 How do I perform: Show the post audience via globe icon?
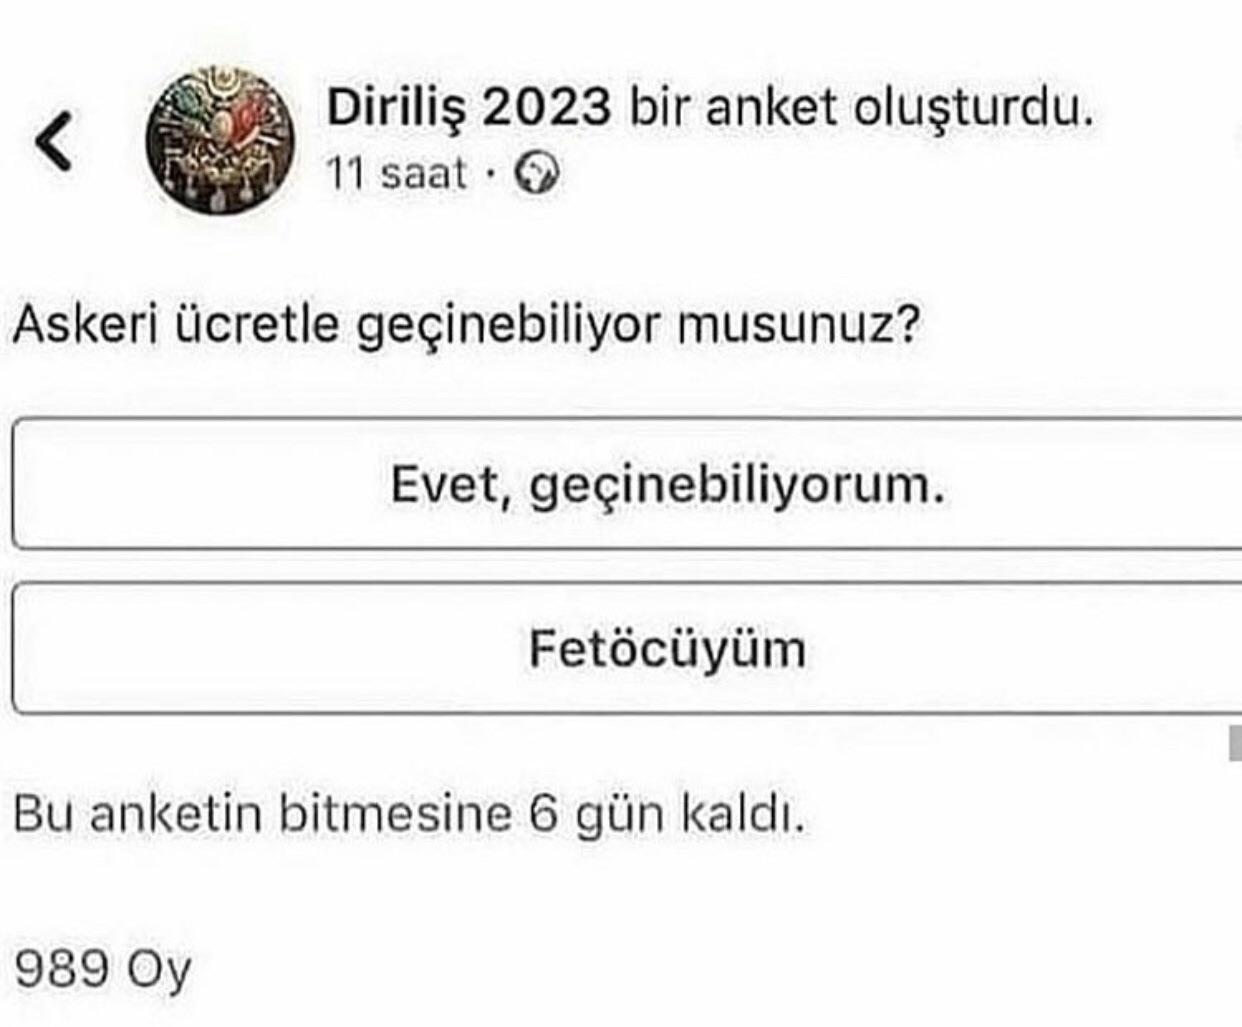(537, 175)
